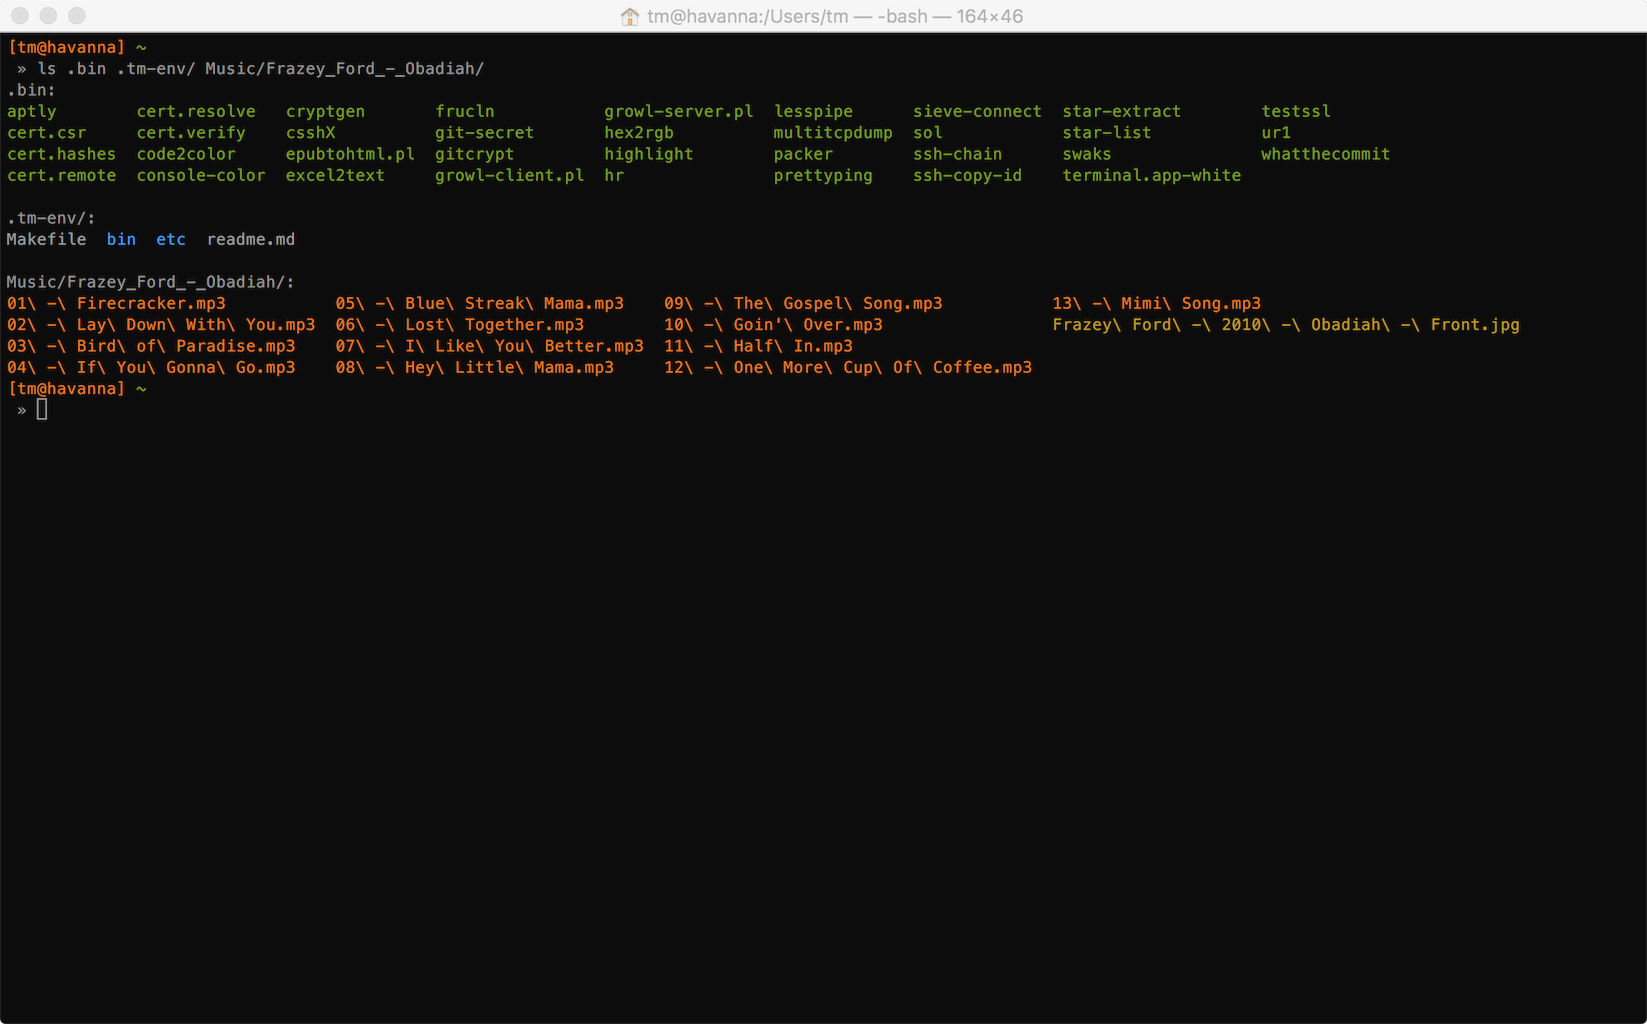The image size is (1647, 1024).
Task: Select the cryptgen entry
Action: tap(325, 111)
